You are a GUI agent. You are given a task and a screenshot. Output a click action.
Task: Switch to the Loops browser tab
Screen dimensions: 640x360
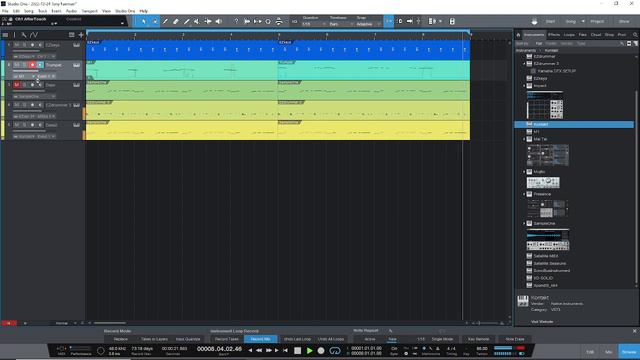(569, 35)
